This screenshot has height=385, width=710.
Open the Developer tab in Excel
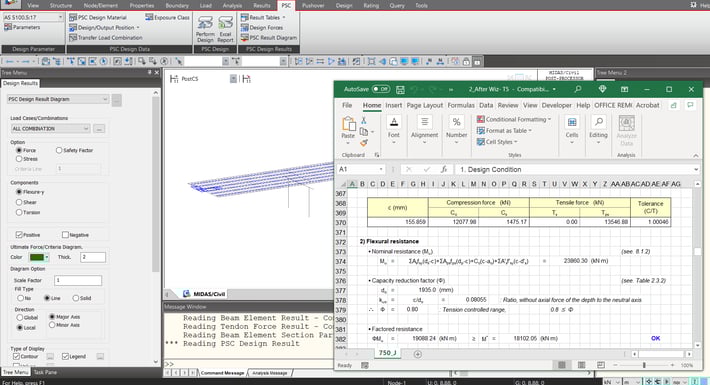pyautogui.click(x=556, y=105)
